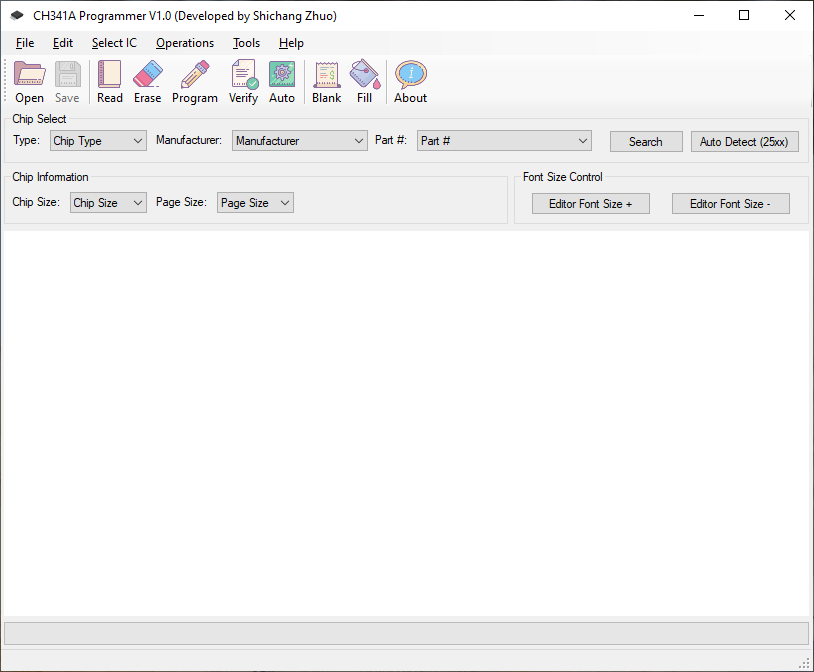Open the Operations menu

click(185, 43)
